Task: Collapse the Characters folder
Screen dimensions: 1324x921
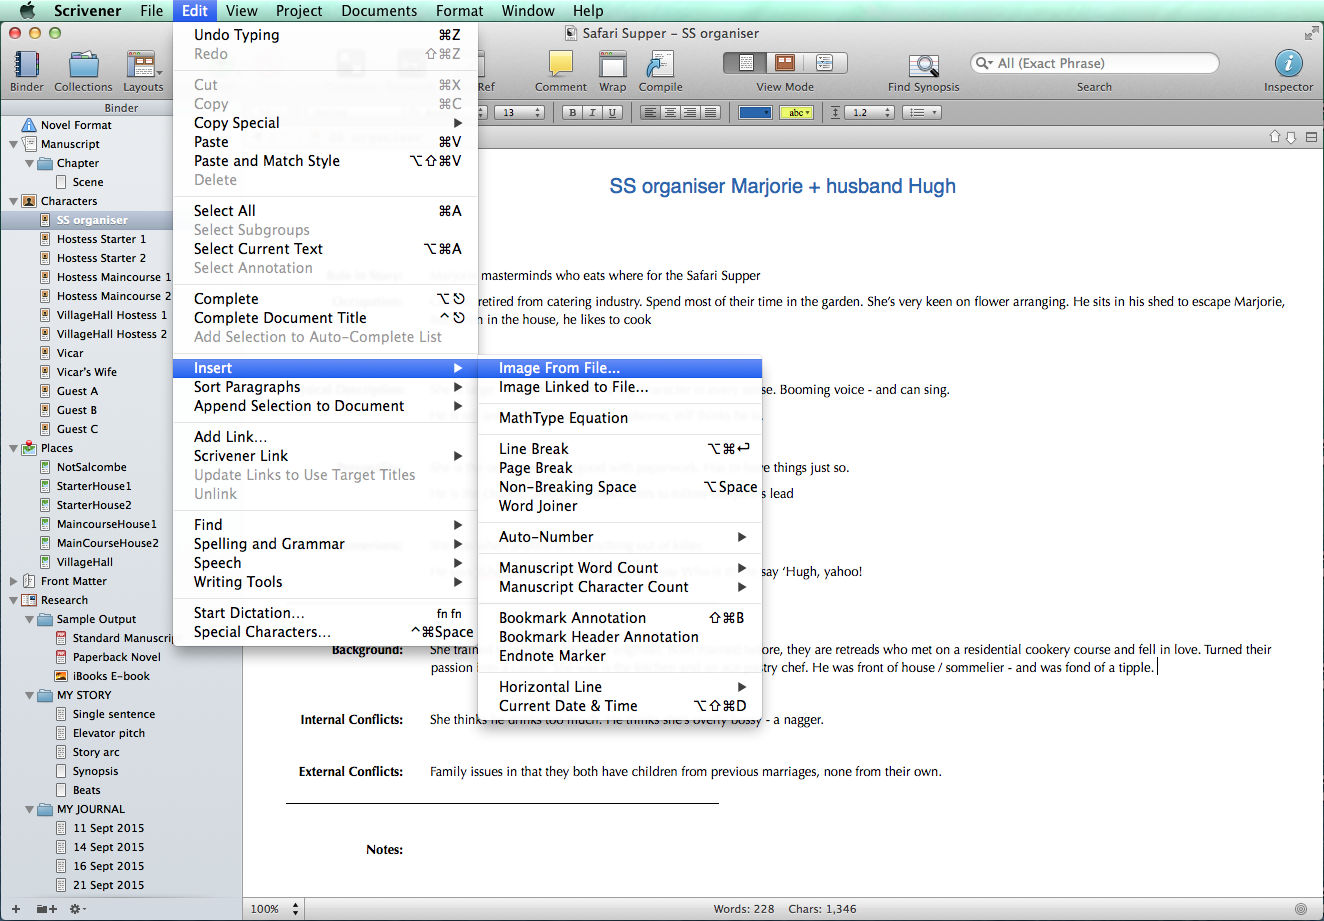Action: tap(13, 201)
